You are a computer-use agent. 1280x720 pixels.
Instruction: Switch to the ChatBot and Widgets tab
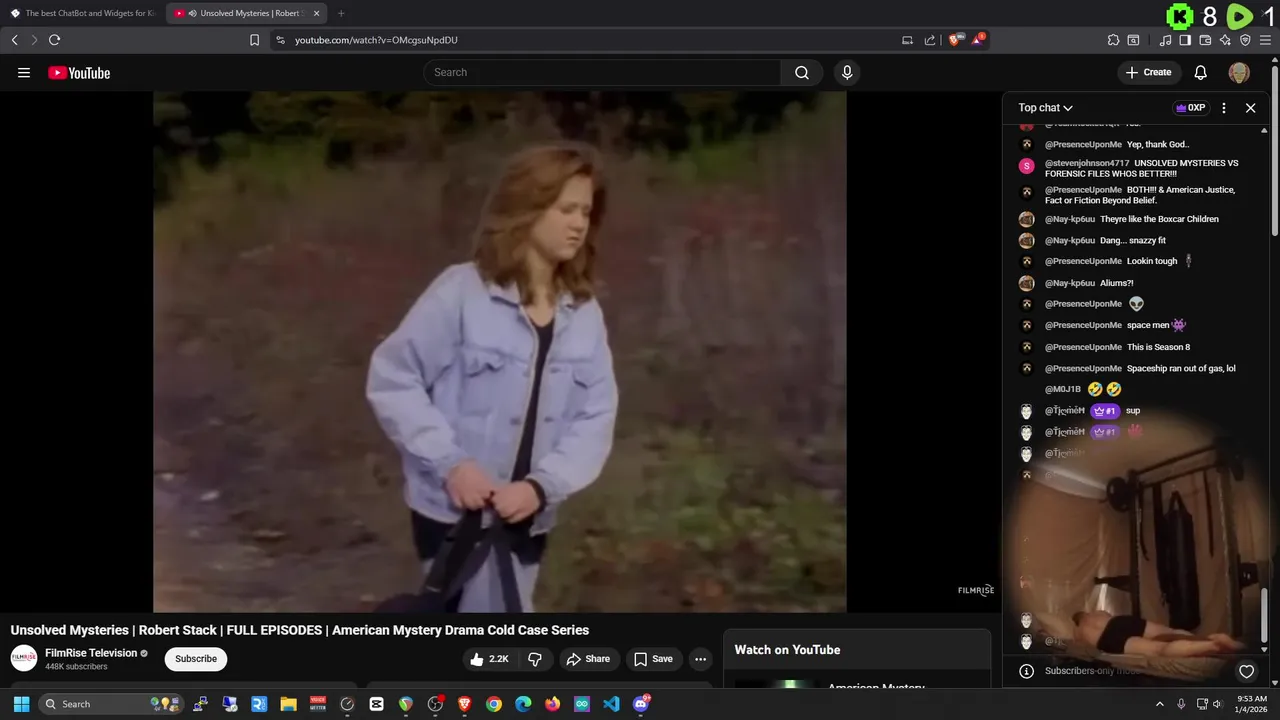tap(82, 13)
